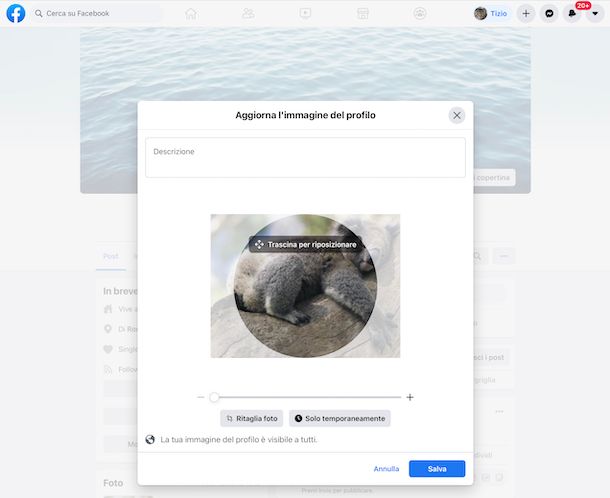Open the notifications bell icon

coord(572,14)
